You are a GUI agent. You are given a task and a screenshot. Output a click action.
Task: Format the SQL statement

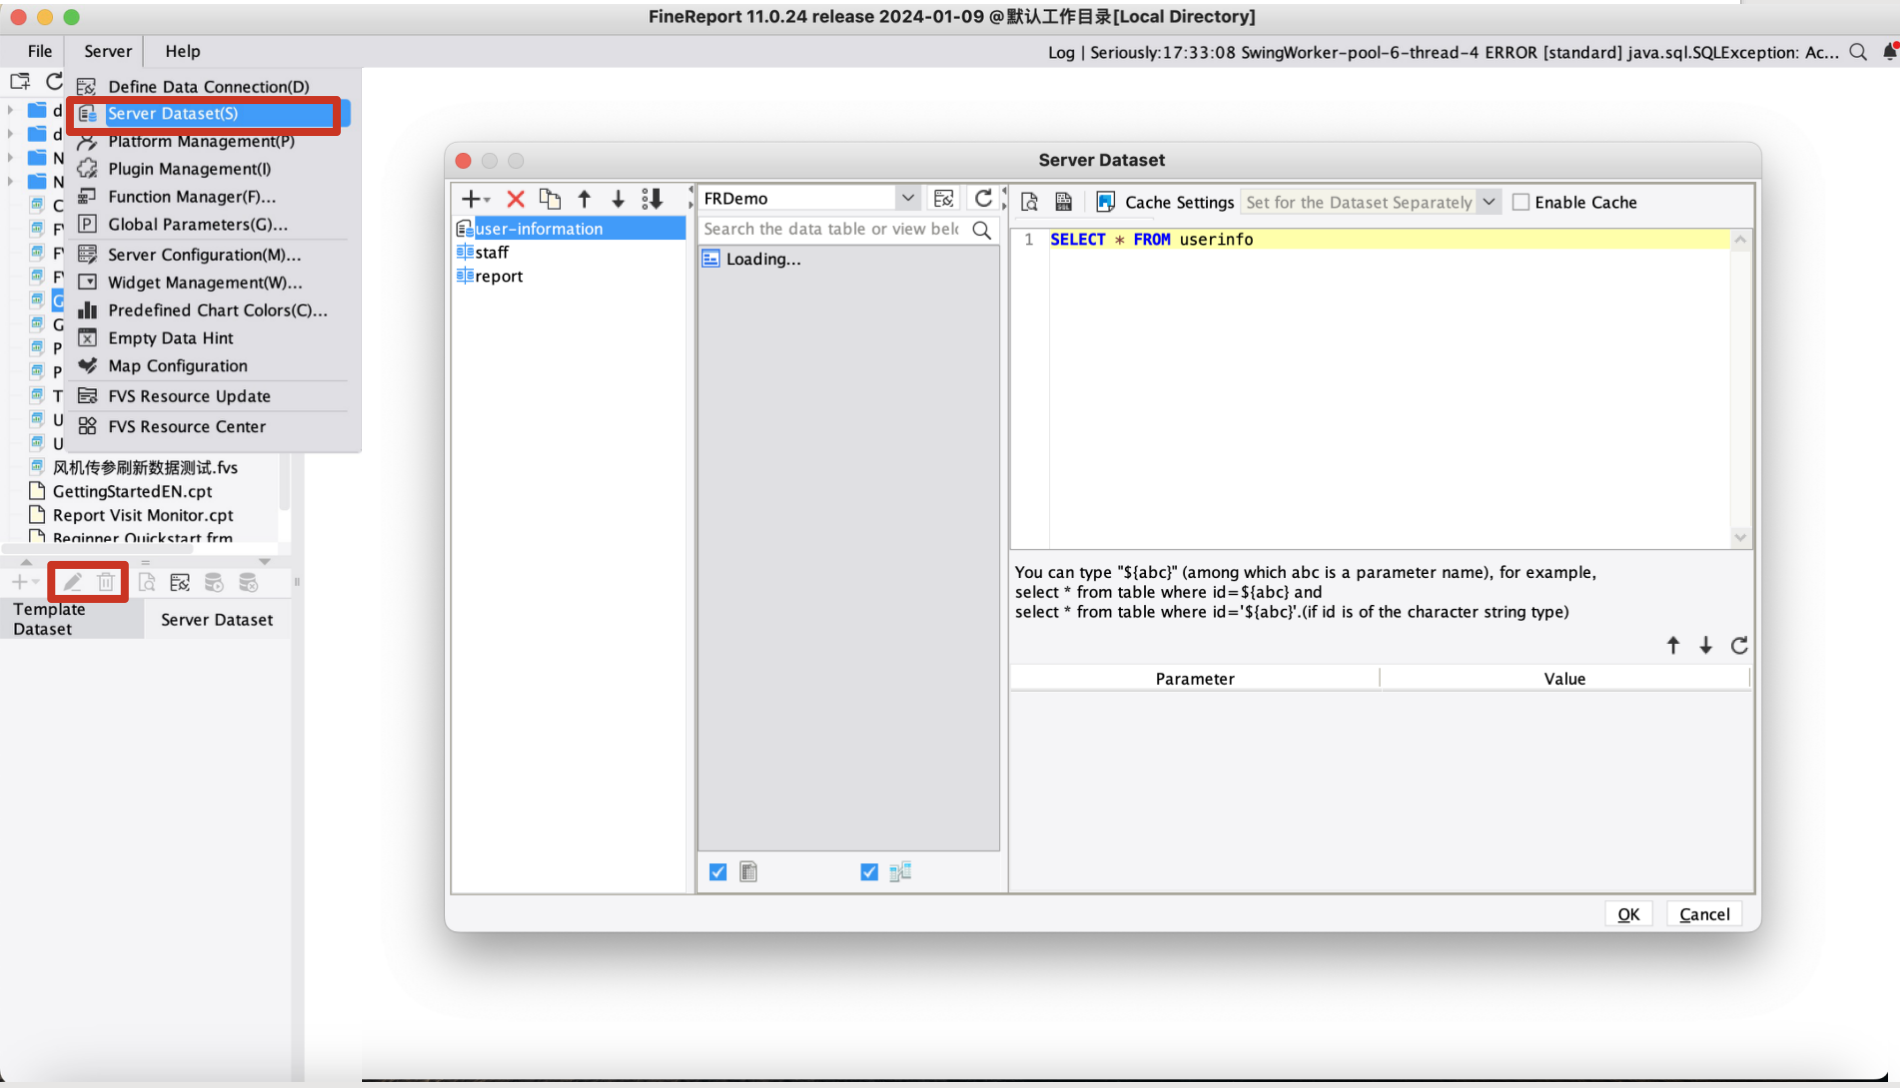[1064, 201]
